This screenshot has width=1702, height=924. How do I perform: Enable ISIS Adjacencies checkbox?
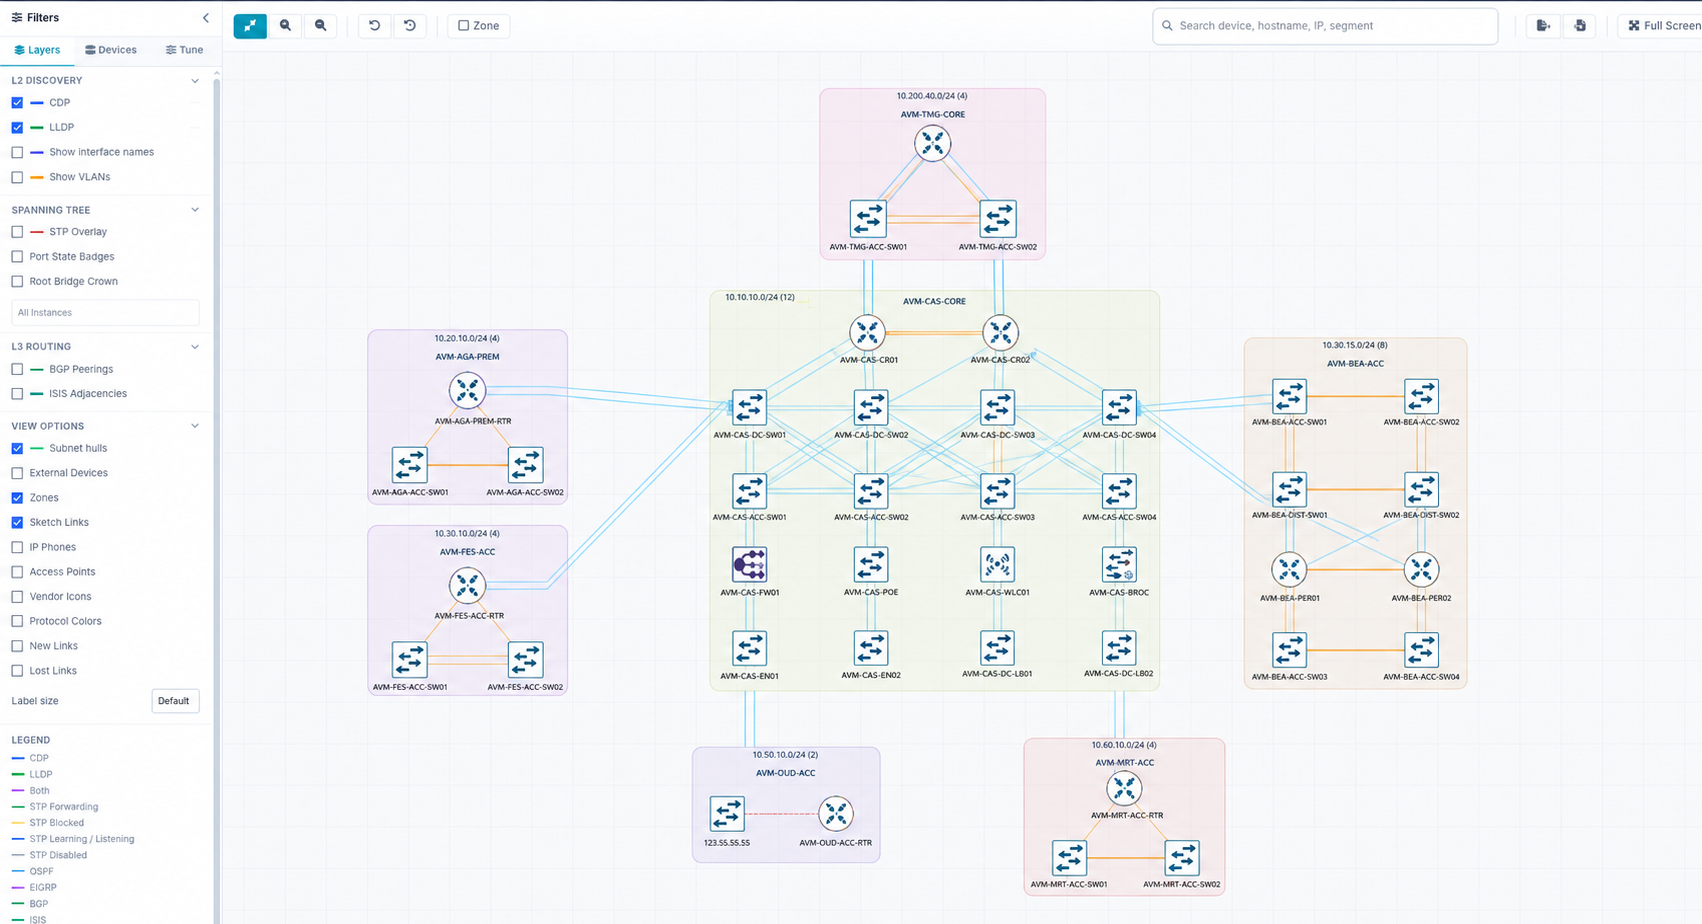click(17, 394)
